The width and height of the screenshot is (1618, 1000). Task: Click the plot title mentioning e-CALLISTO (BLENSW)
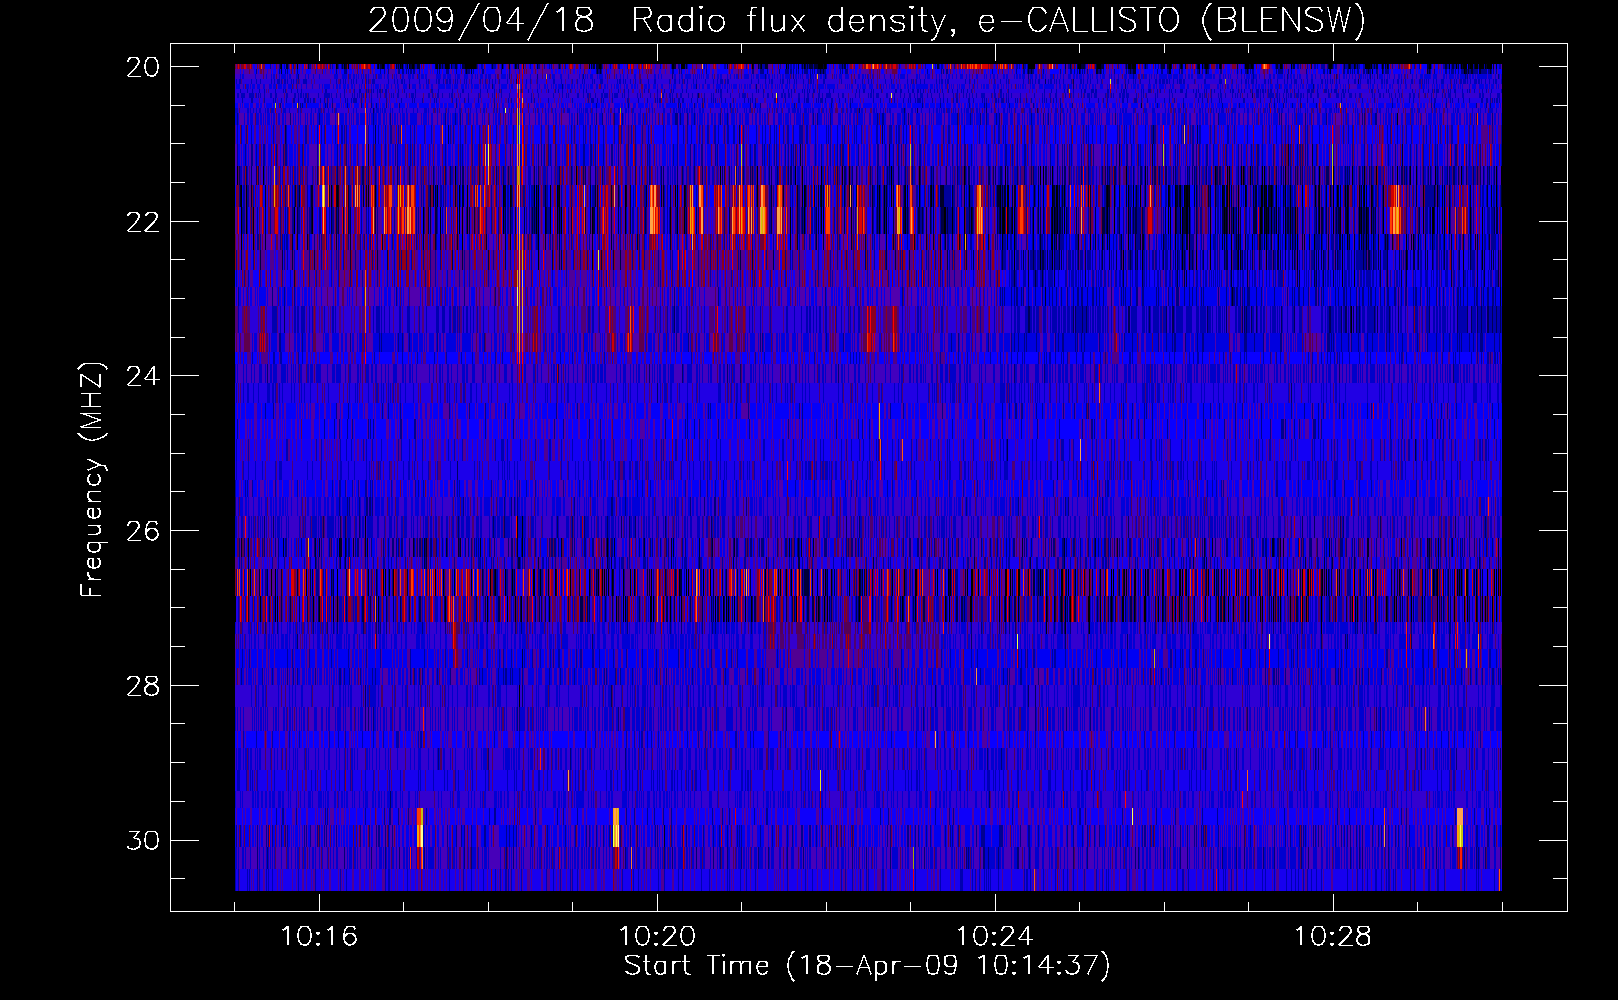pos(867,20)
